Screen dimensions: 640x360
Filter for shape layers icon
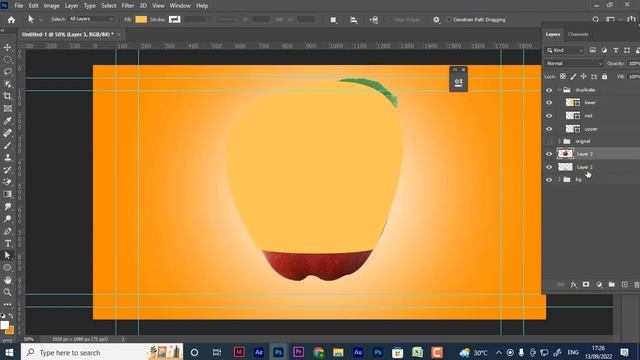click(627, 50)
